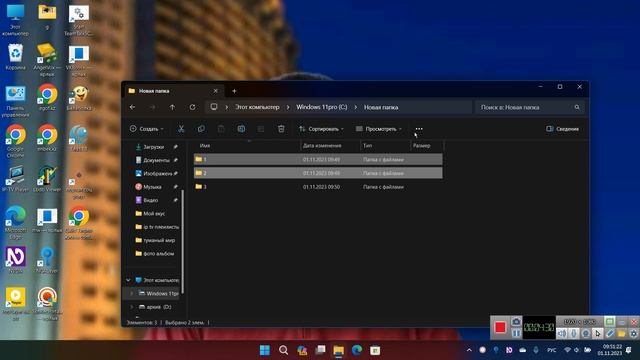
Task: Go to Этот компьютер in the address bar
Action: [257, 107]
